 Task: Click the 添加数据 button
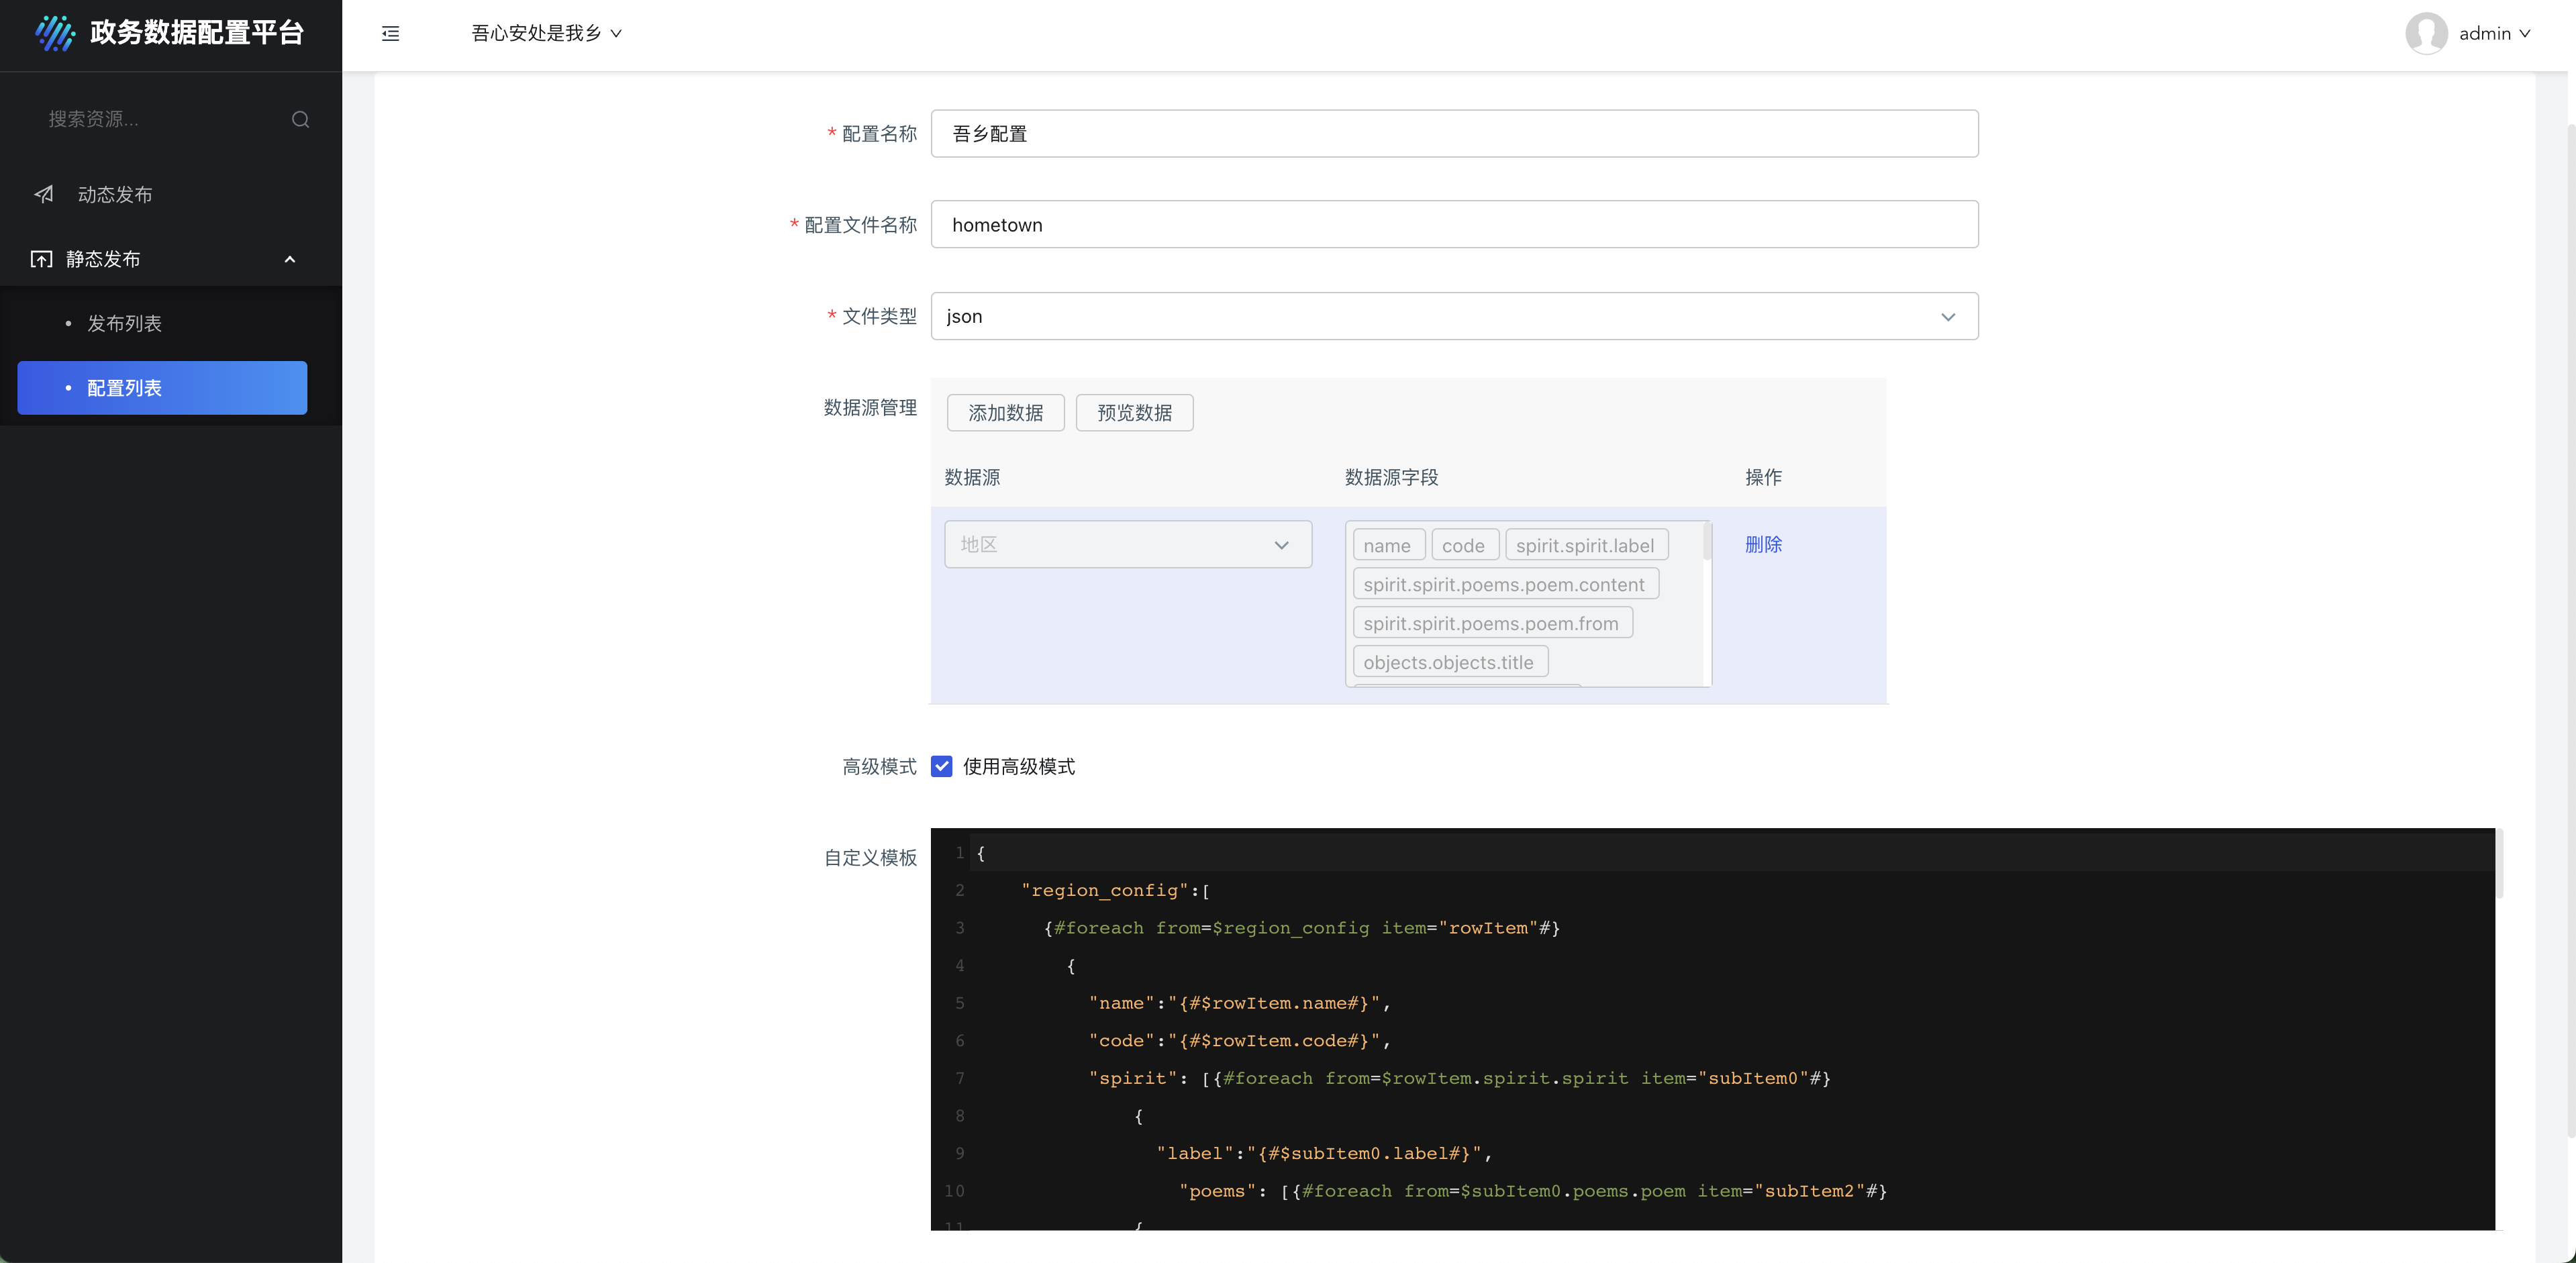[x=1005, y=413]
